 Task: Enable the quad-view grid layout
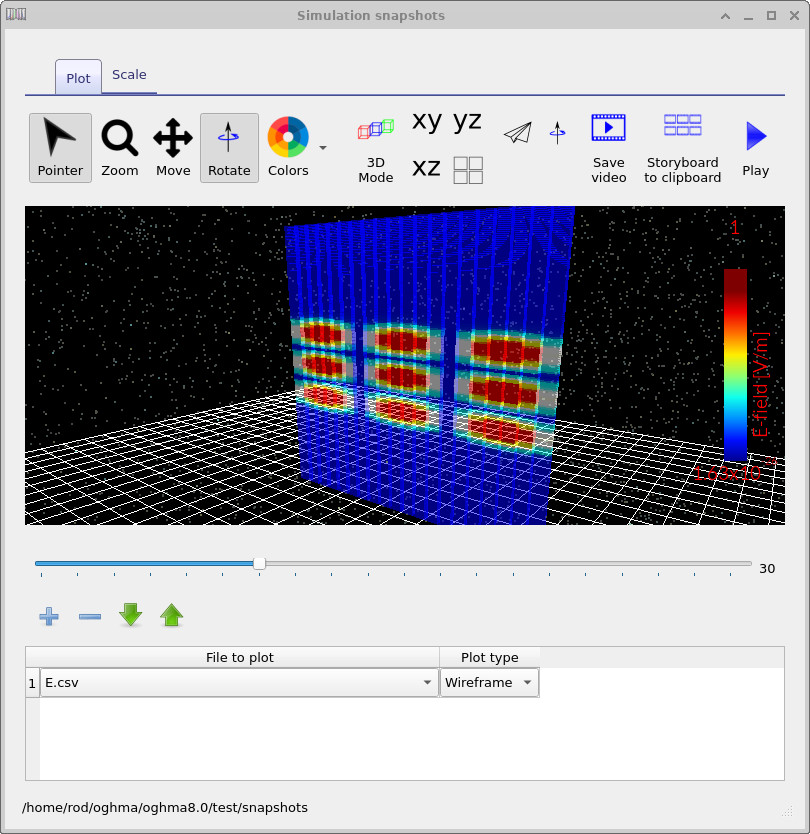[x=466, y=169]
